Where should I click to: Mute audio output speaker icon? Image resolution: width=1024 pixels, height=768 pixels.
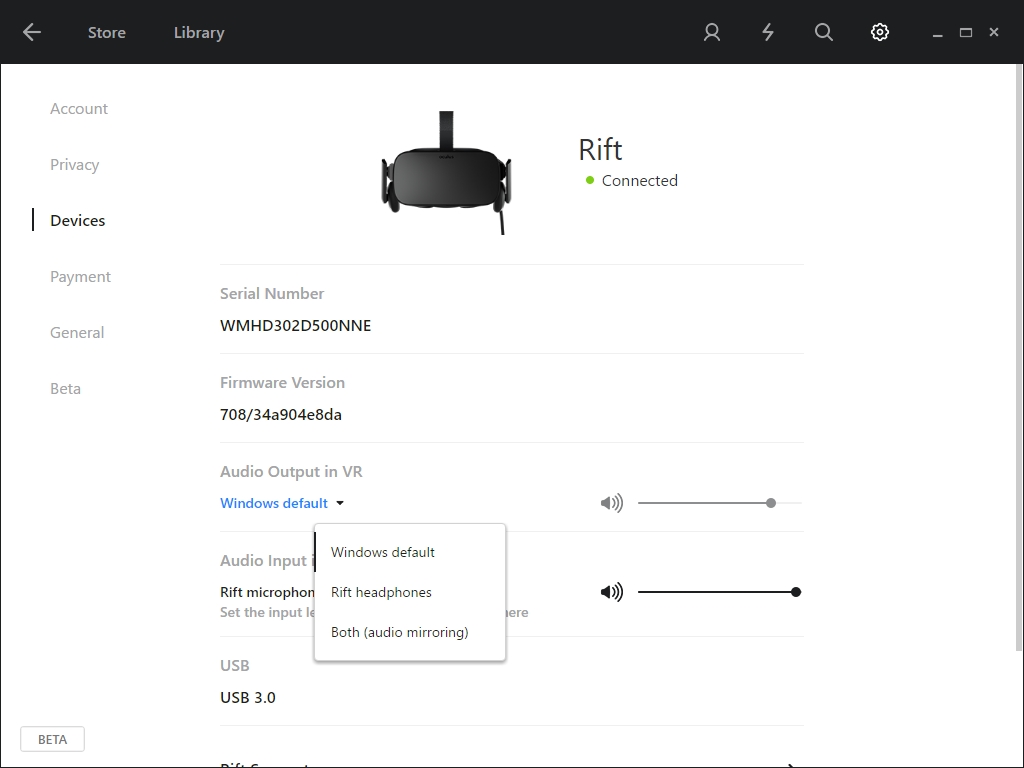[612, 503]
